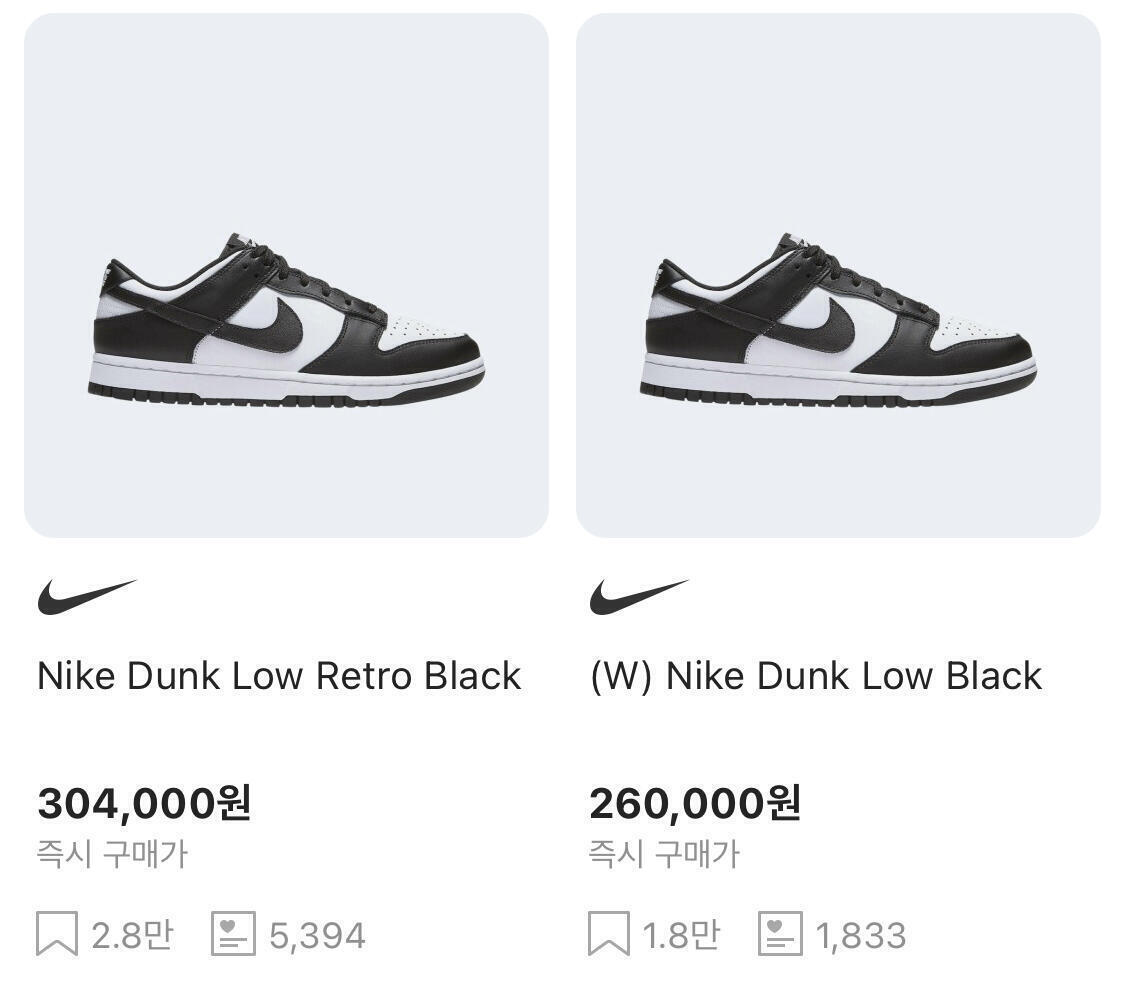Open style reviews icon next to 1,833
The width and height of the screenshot is (1125, 983).
coord(780,934)
